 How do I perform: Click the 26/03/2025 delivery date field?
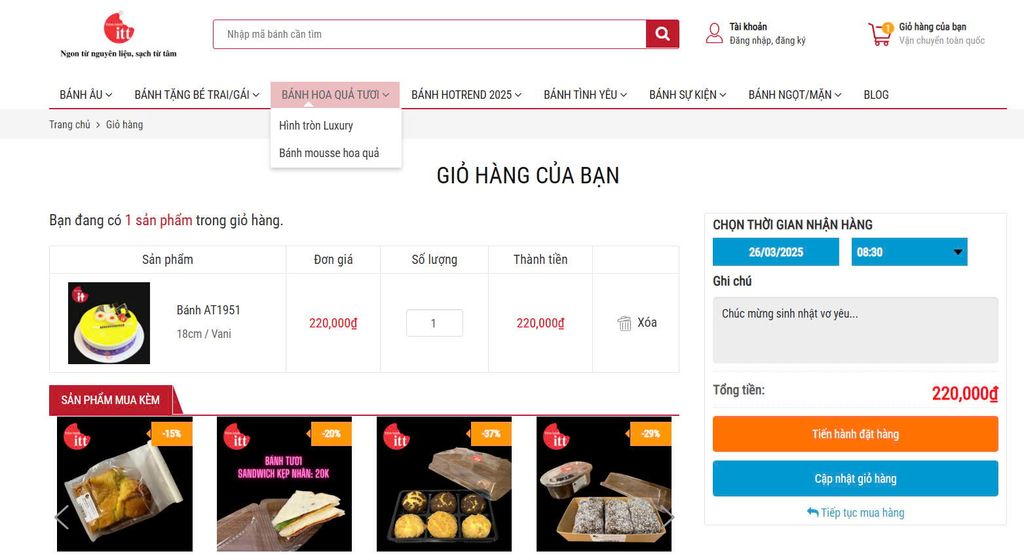click(x=776, y=252)
